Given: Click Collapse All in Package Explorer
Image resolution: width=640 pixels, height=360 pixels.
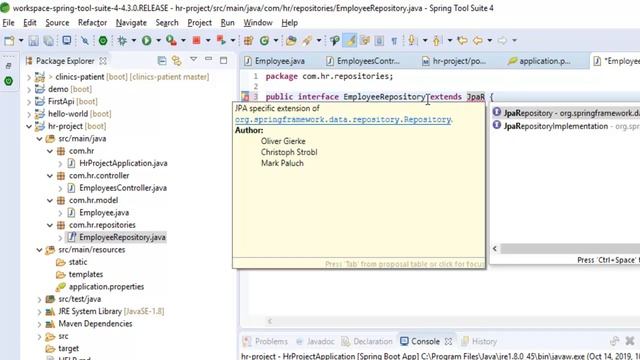Looking at the screenshot, I should pyautogui.click(x=162, y=61).
